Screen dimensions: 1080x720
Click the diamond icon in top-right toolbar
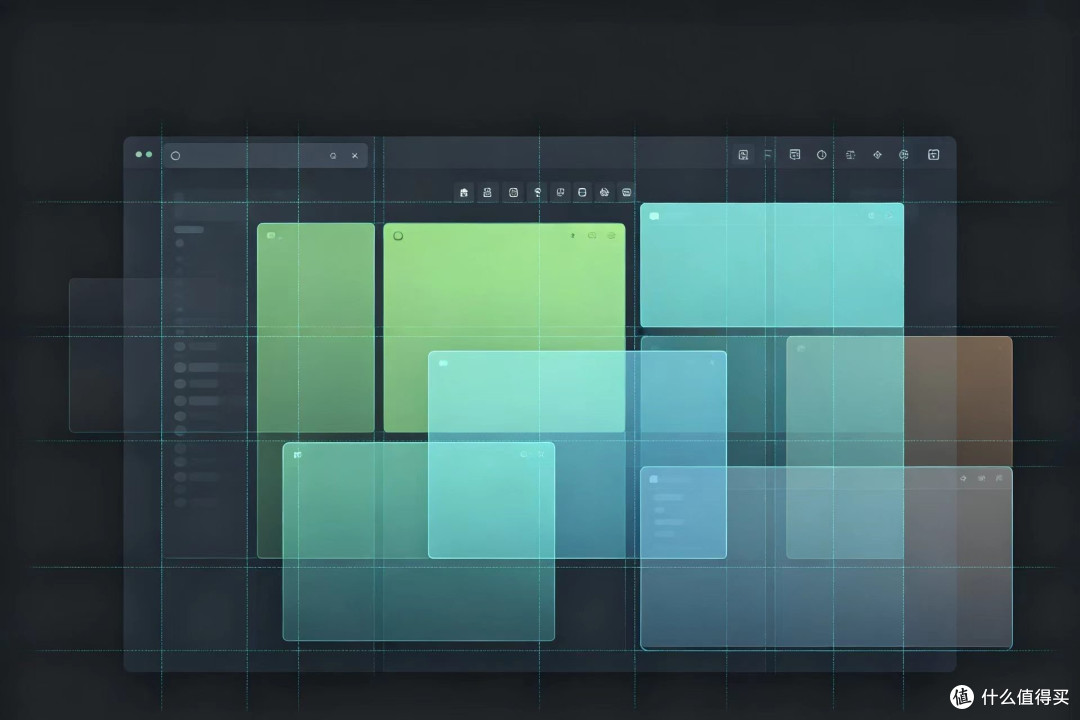[878, 155]
